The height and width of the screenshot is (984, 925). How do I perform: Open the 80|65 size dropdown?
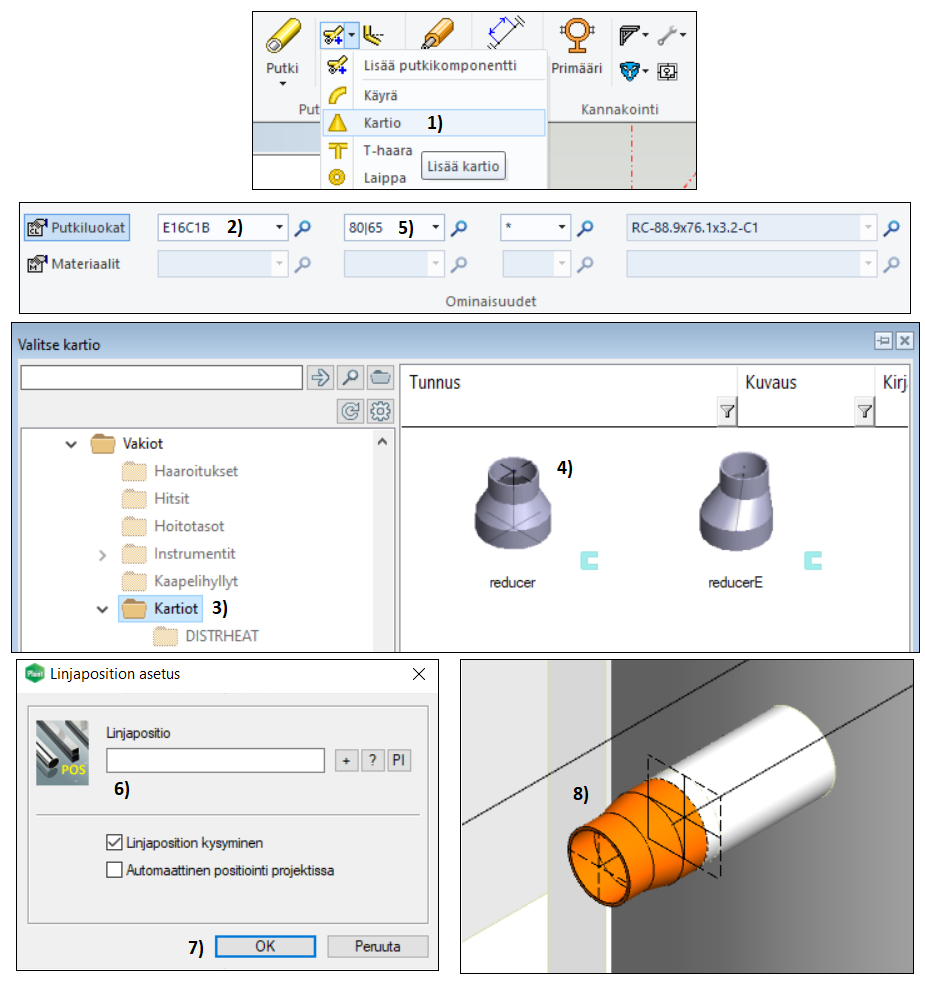[434, 228]
